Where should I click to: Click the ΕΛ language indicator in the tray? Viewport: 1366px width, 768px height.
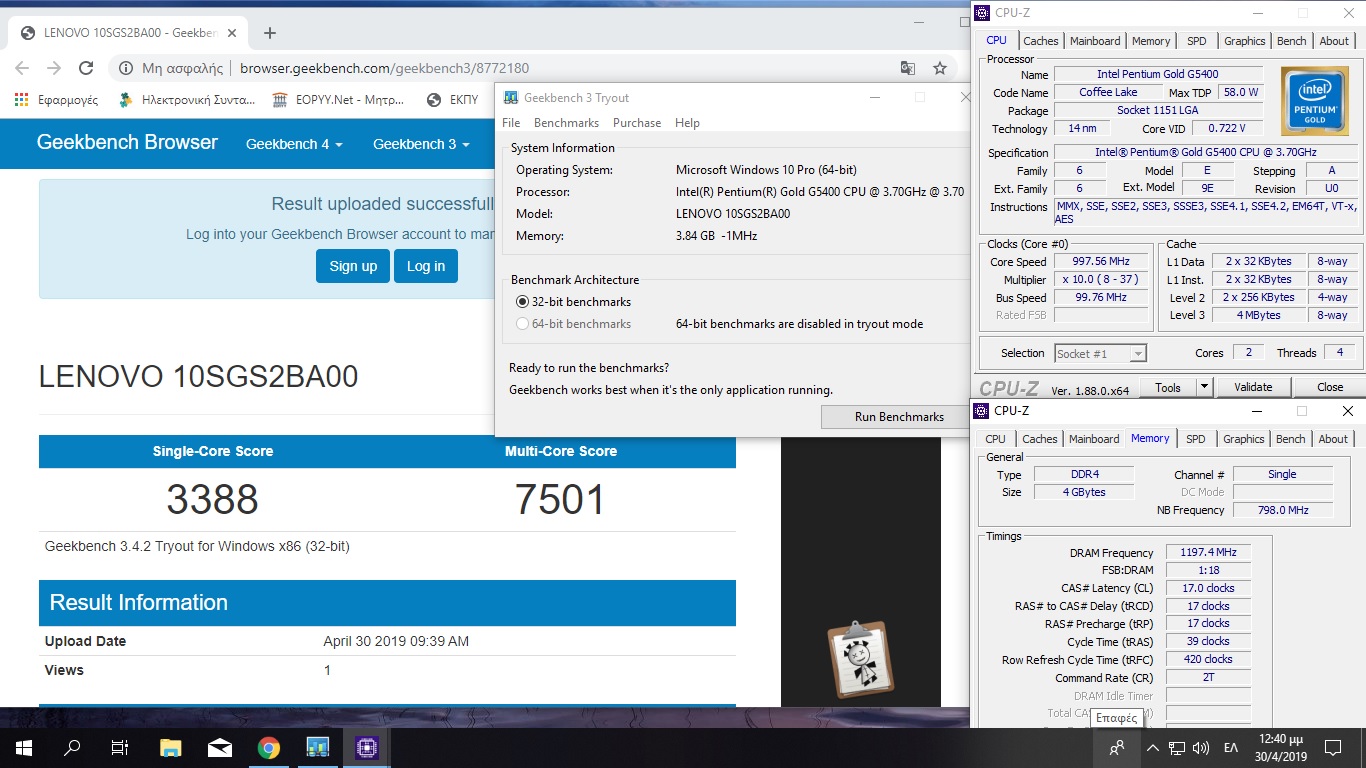pos(1231,747)
